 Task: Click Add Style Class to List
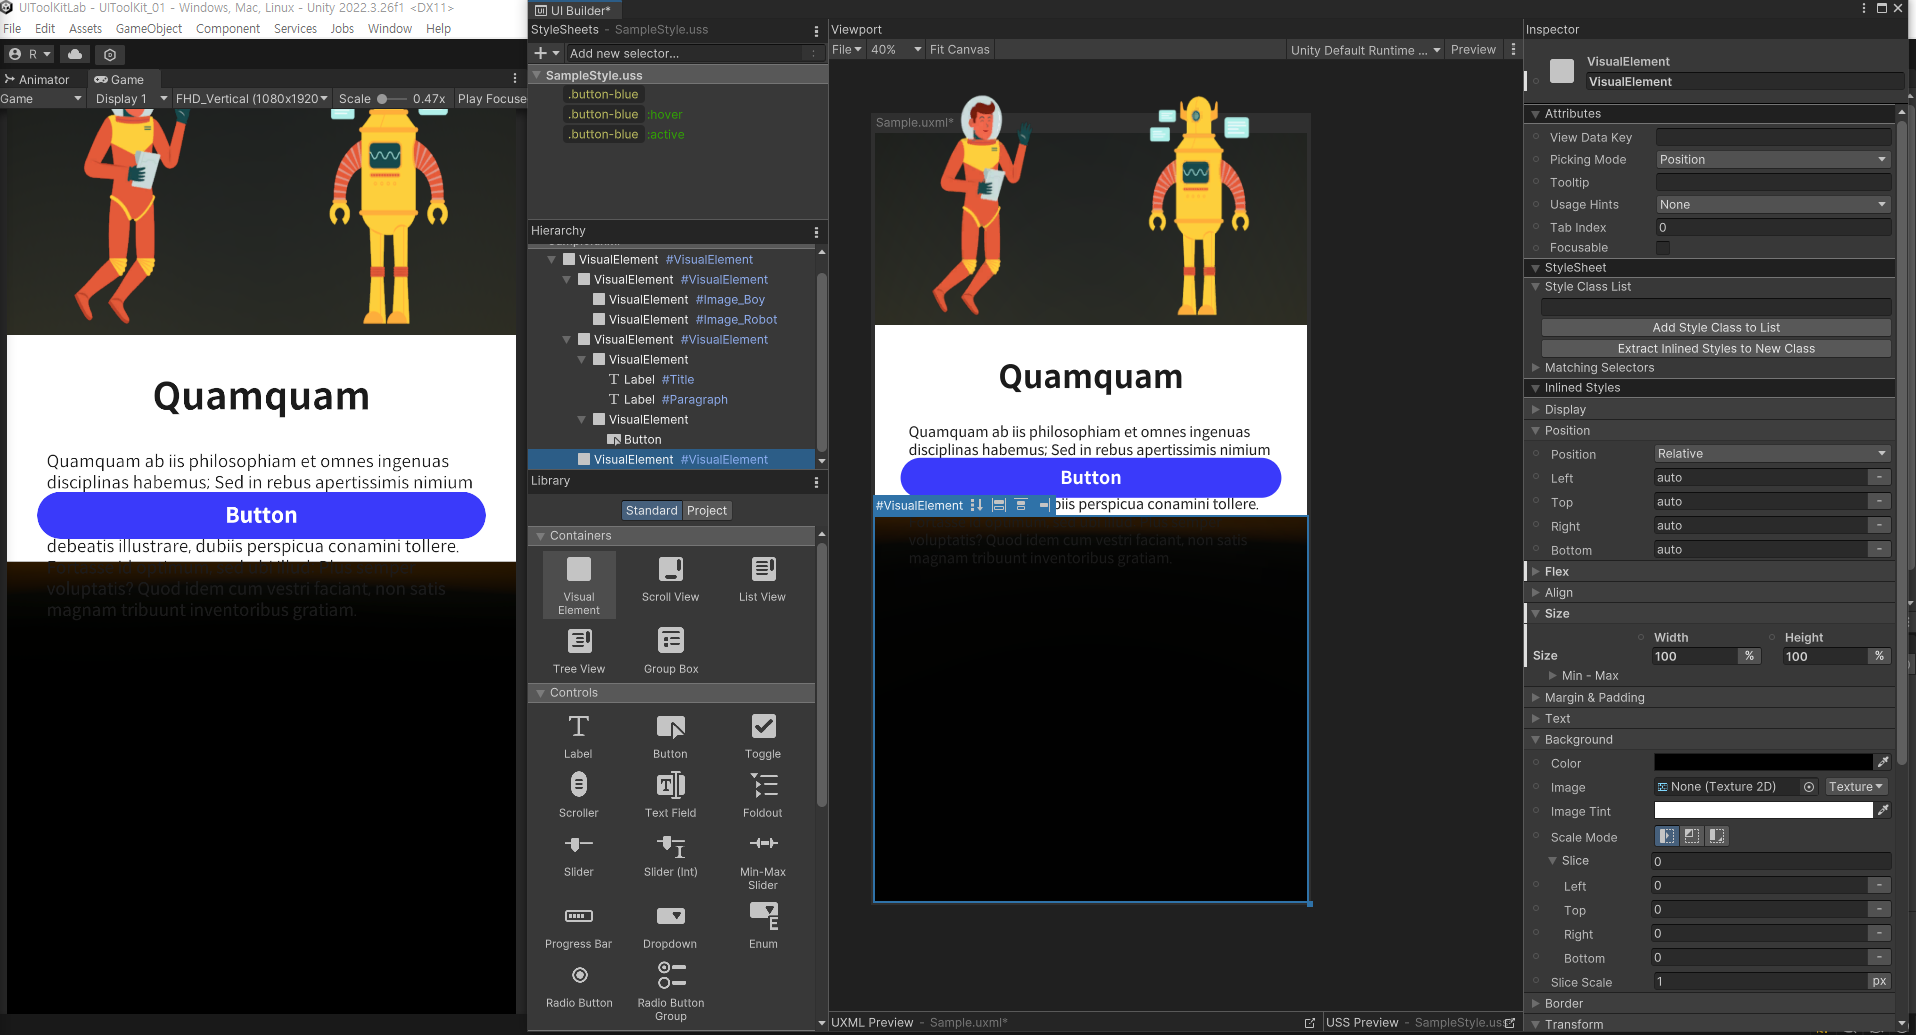pyautogui.click(x=1716, y=328)
